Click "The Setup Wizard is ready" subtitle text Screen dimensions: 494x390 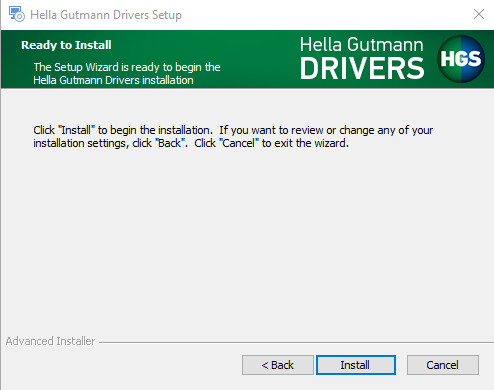click(127, 74)
